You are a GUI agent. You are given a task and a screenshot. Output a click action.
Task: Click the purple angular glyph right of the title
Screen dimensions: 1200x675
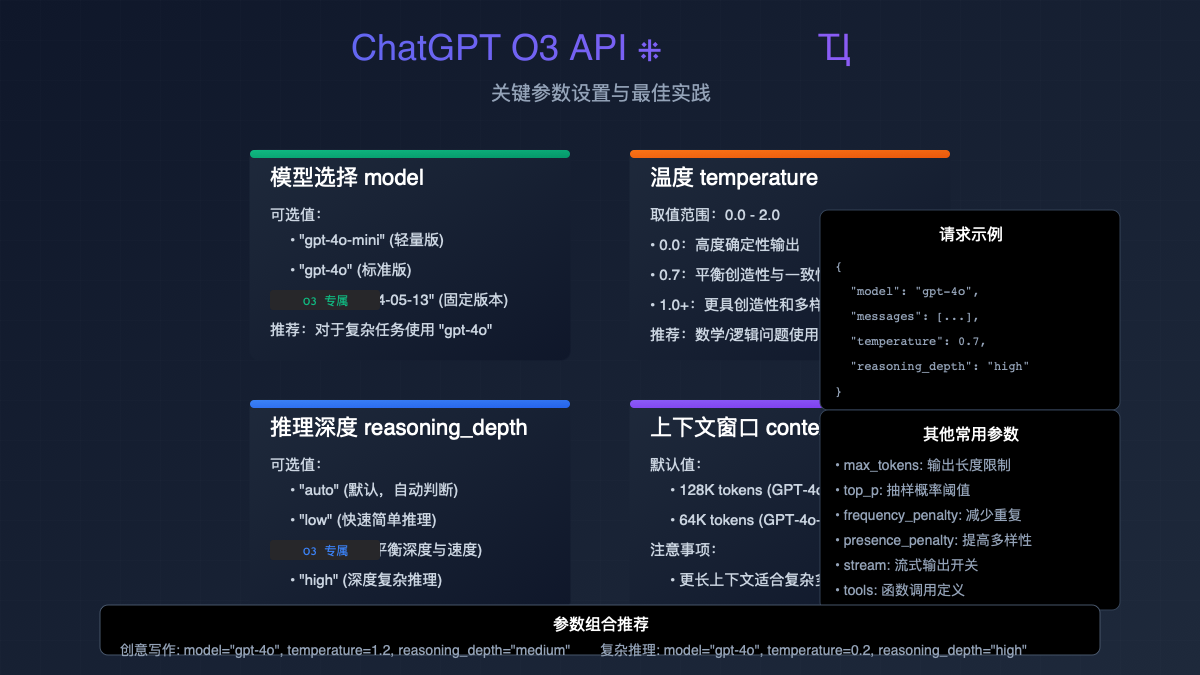pyautogui.click(x=833, y=49)
